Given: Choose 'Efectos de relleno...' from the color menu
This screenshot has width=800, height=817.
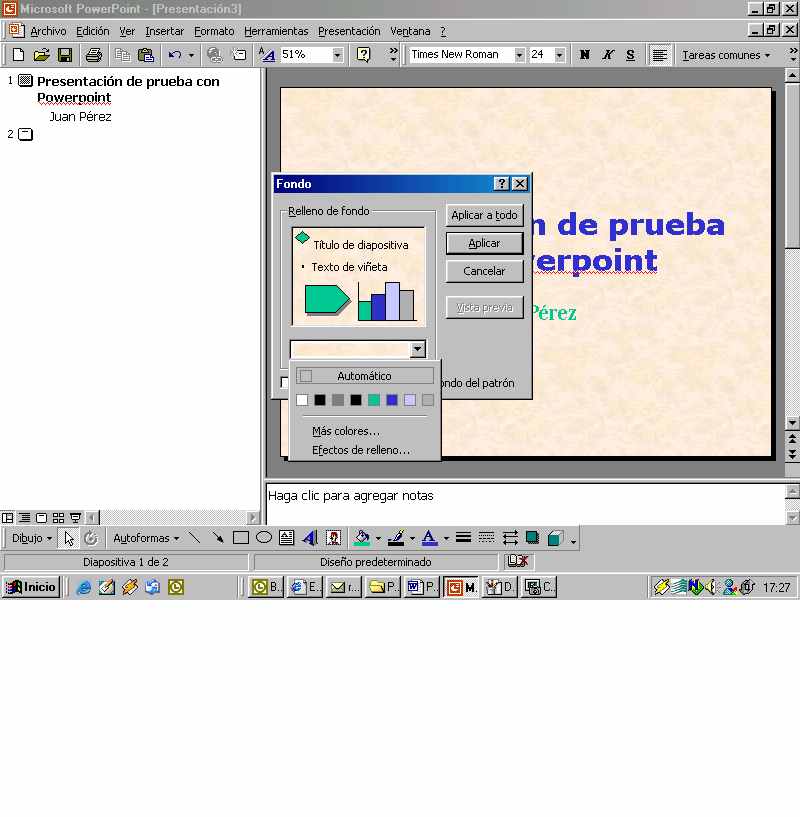Looking at the screenshot, I should click(x=361, y=450).
